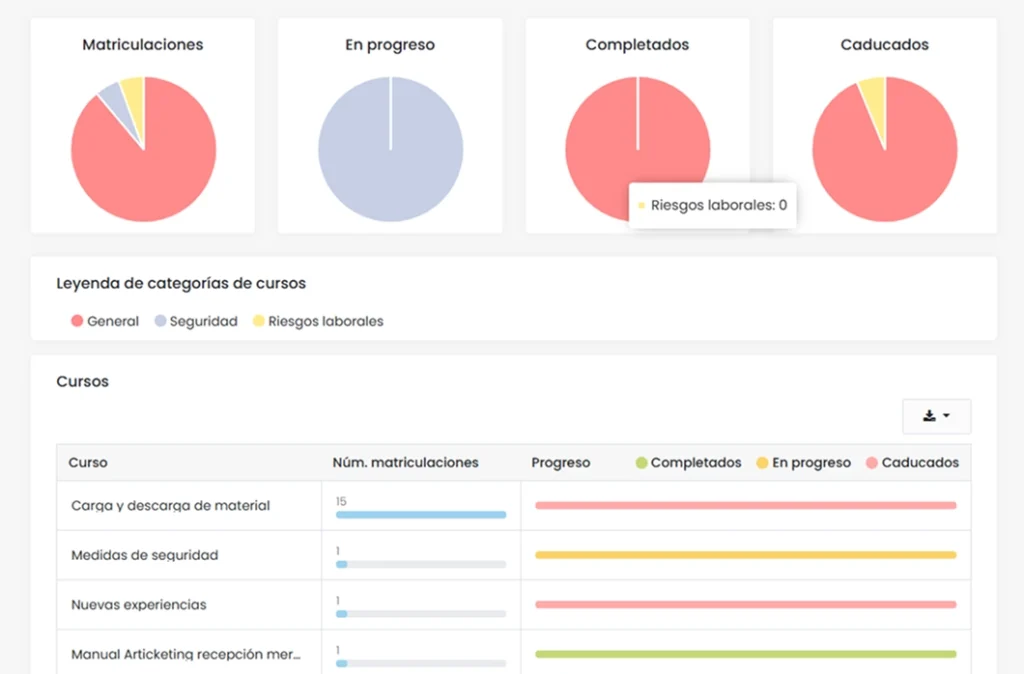Click green progress bar for Manual Articketing

click(x=745, y=654)
